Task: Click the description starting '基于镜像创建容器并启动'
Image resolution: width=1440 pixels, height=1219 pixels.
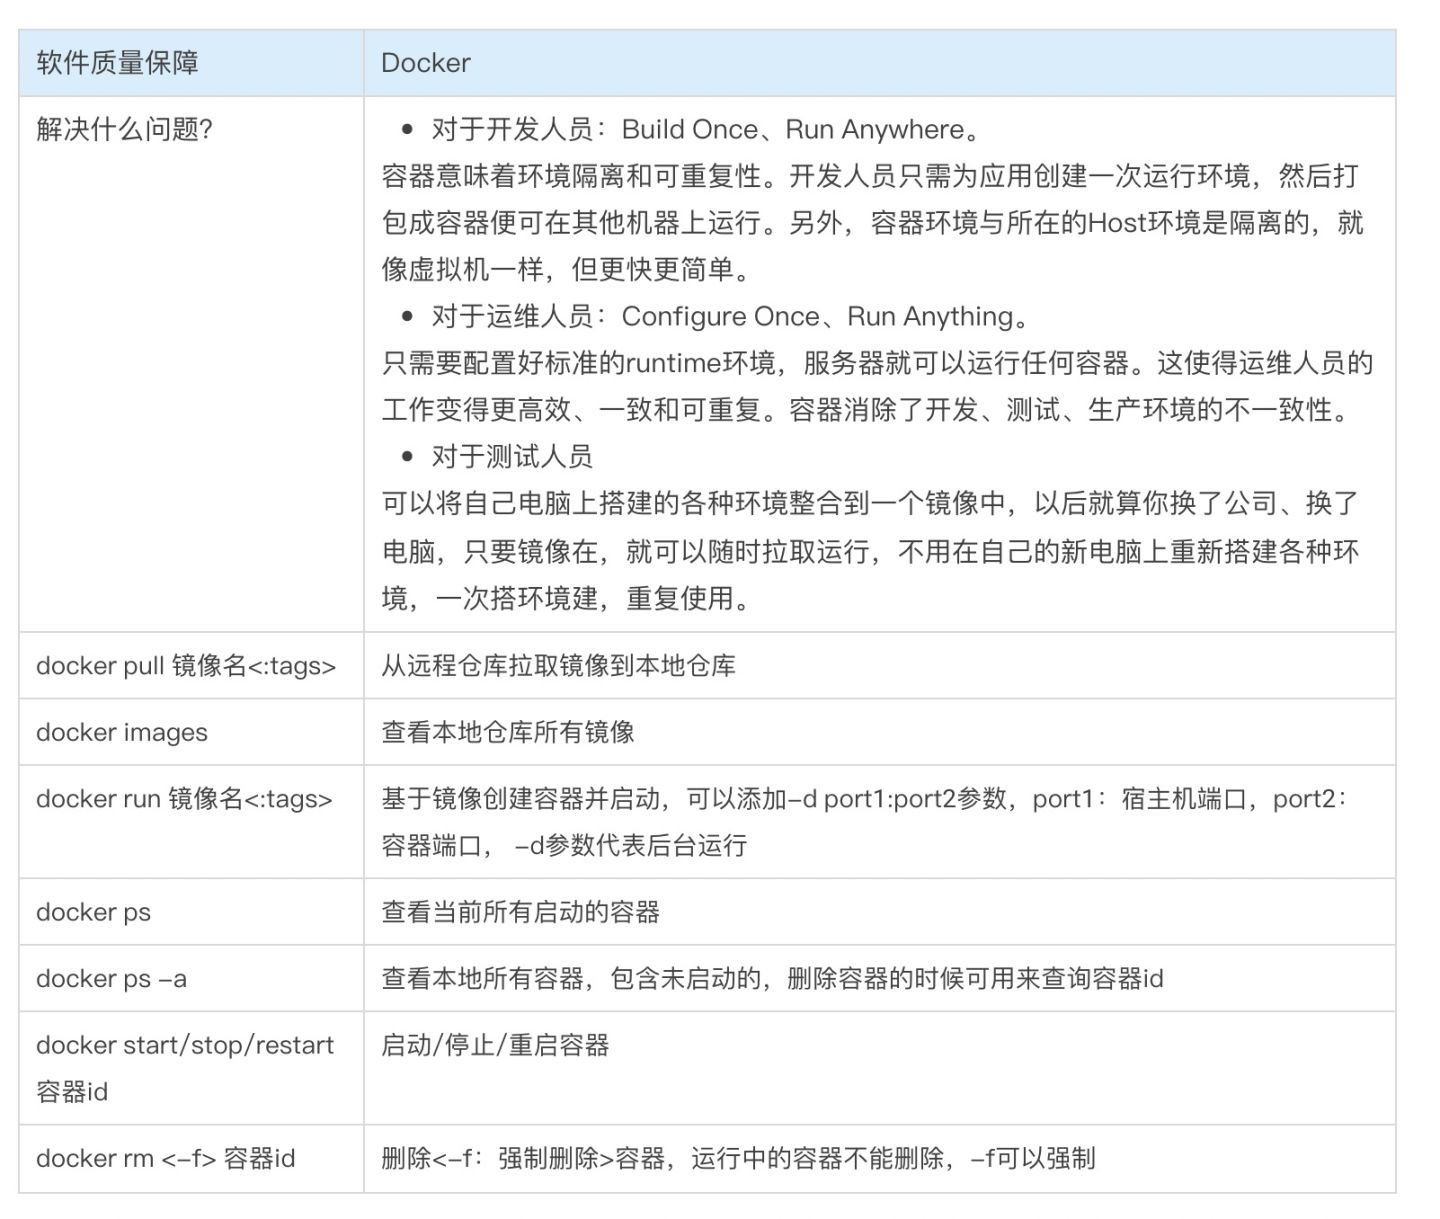Action: (865, 822)
